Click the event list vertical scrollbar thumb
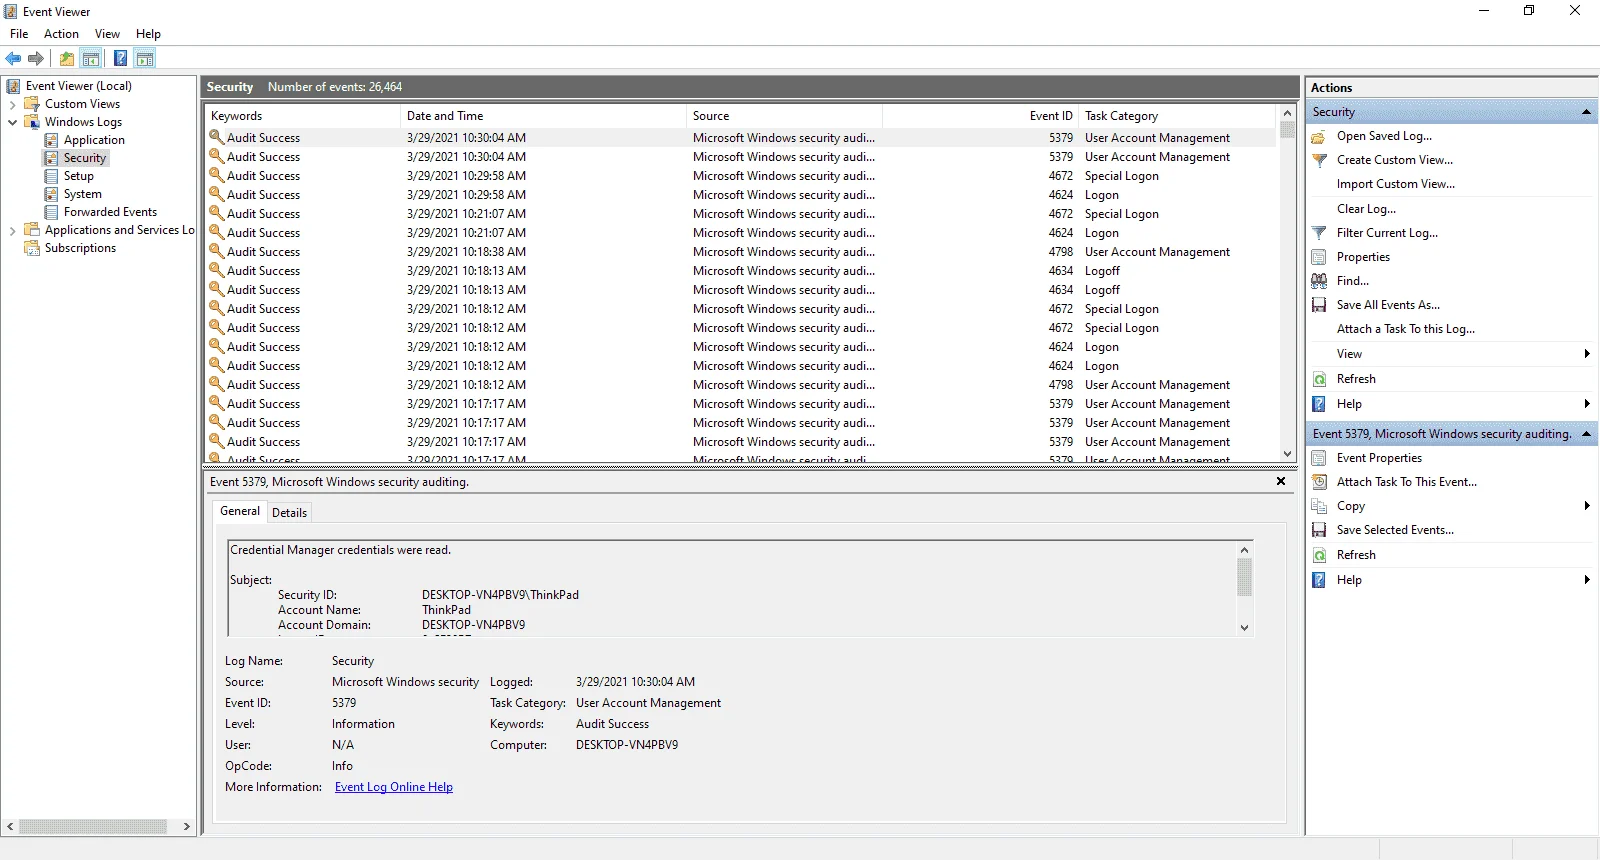 coord(1288,130)
